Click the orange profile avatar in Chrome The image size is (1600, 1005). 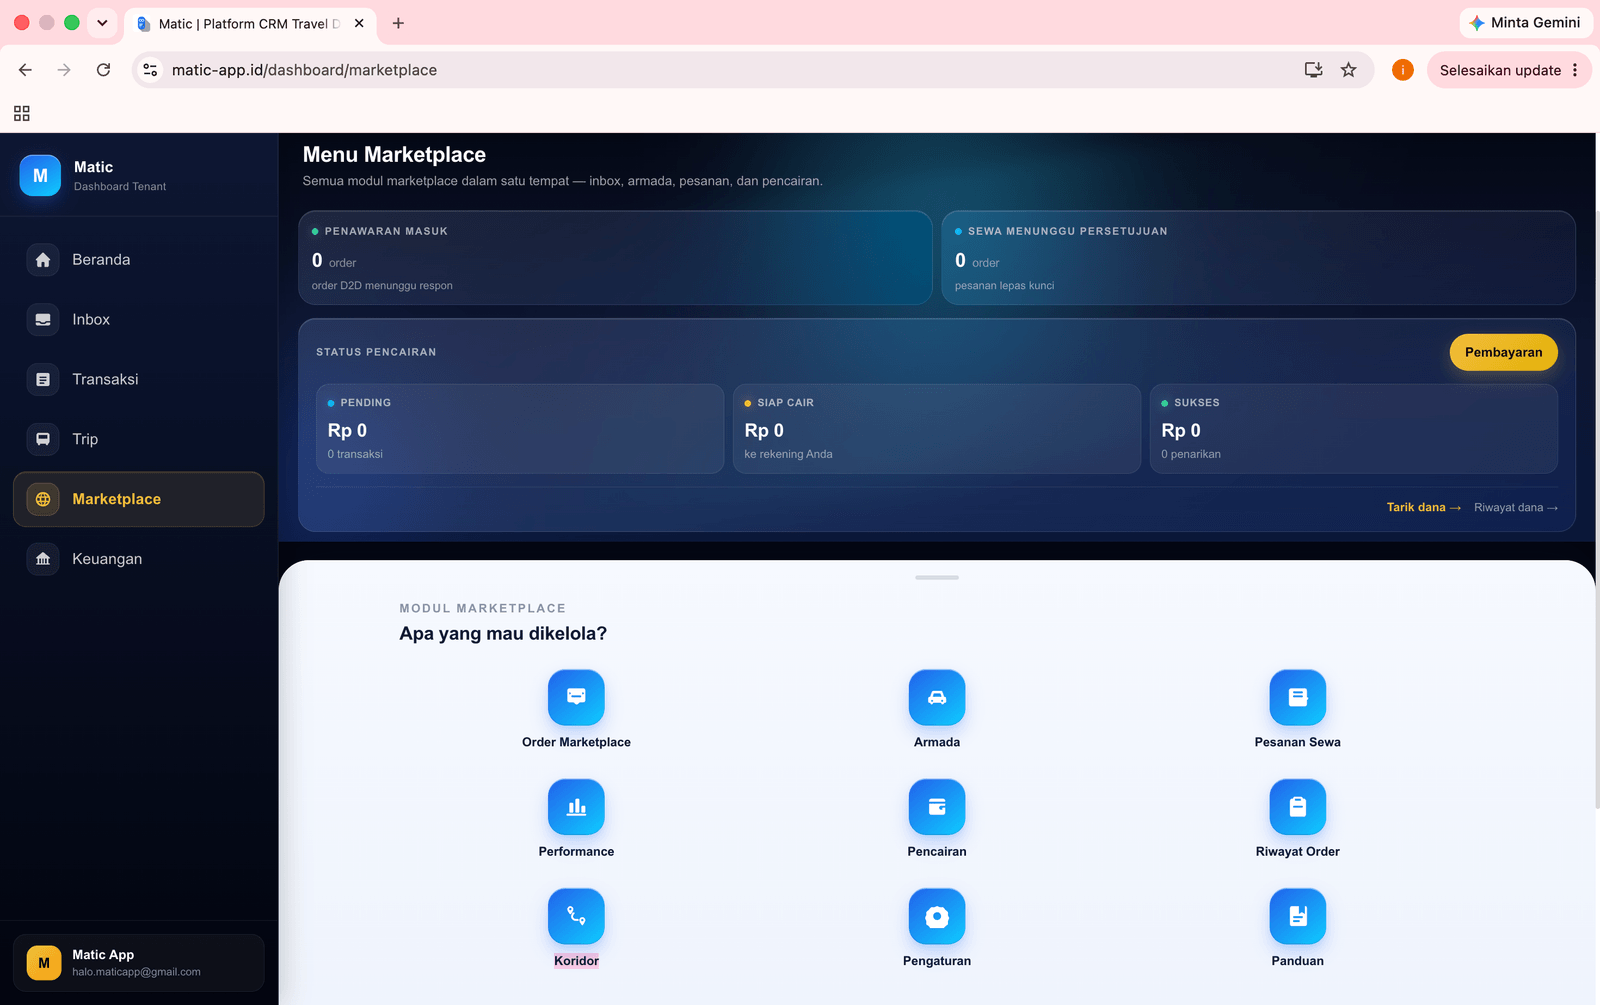(1403, 70)
